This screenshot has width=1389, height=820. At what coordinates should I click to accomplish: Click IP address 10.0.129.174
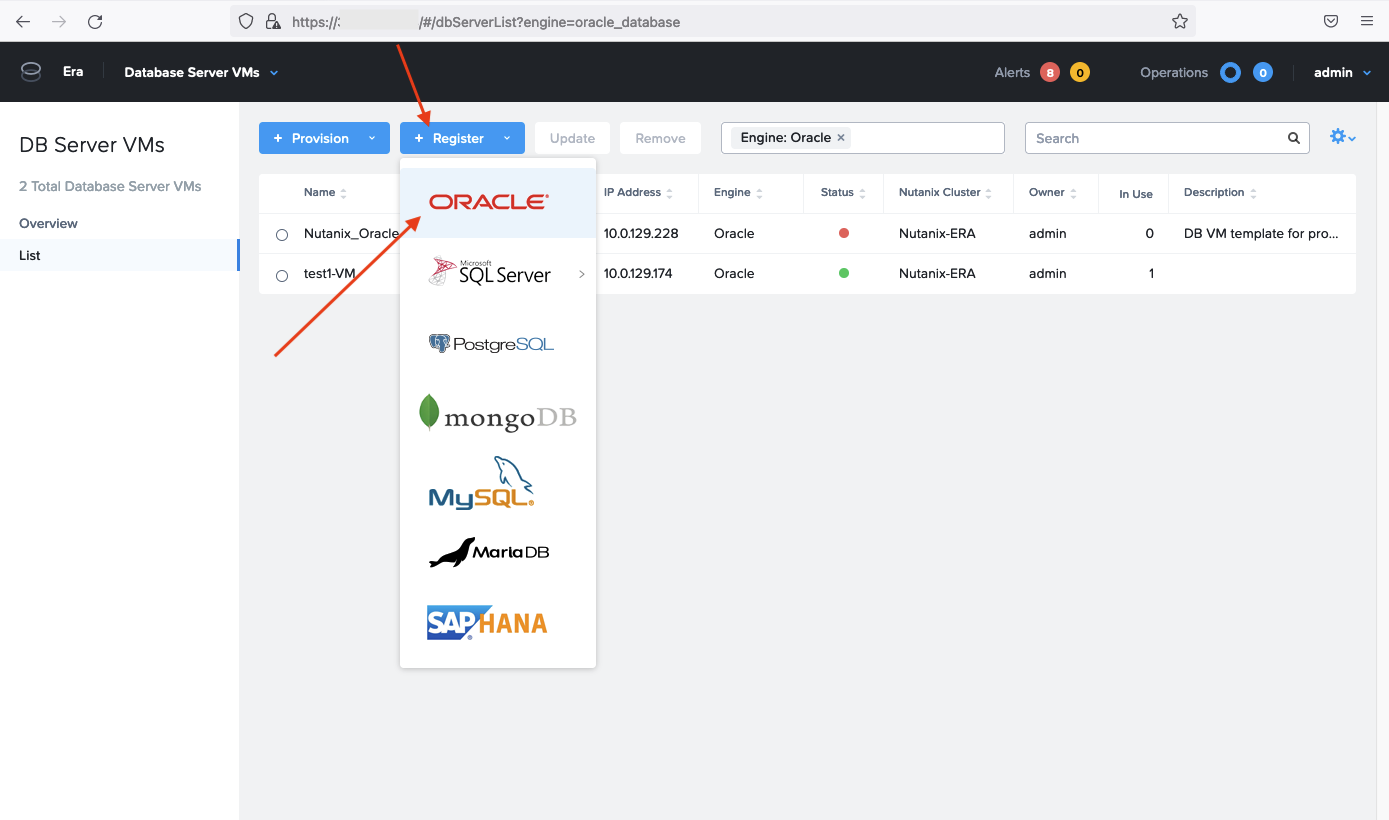click(638, 273)
